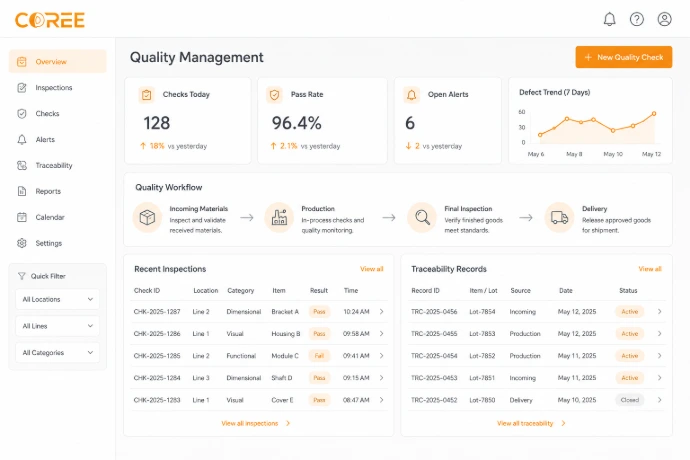Viewport: 690px width, 460px height.
Task: Expand the All Lines dropdown
Action: click(58, 326)
